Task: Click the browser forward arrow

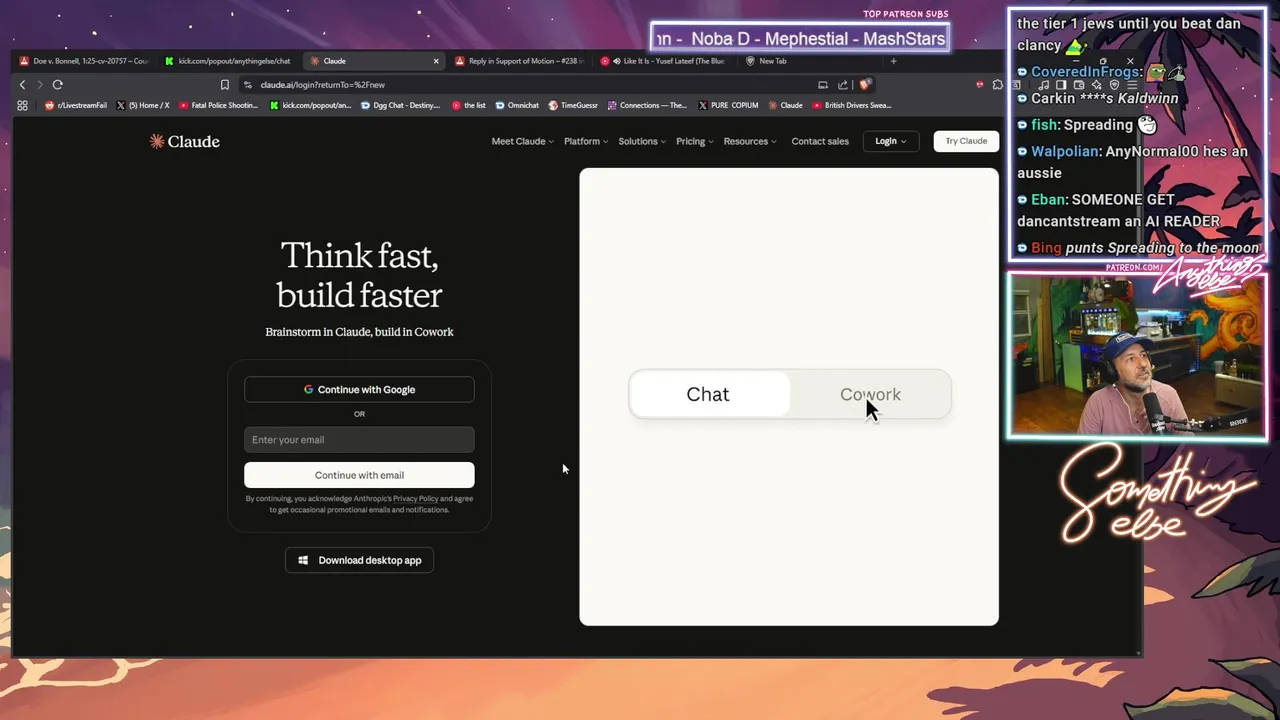Action: click(40, 85)
